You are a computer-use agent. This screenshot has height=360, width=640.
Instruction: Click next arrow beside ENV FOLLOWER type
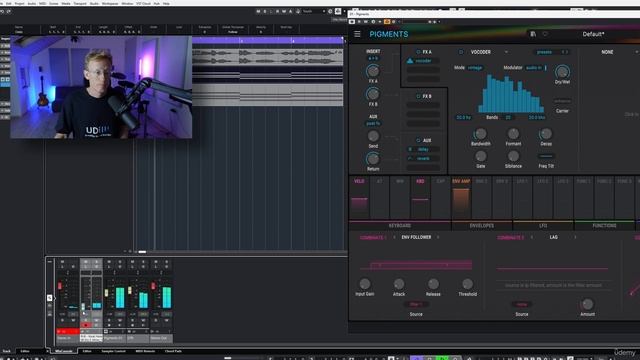pos(438,237)
